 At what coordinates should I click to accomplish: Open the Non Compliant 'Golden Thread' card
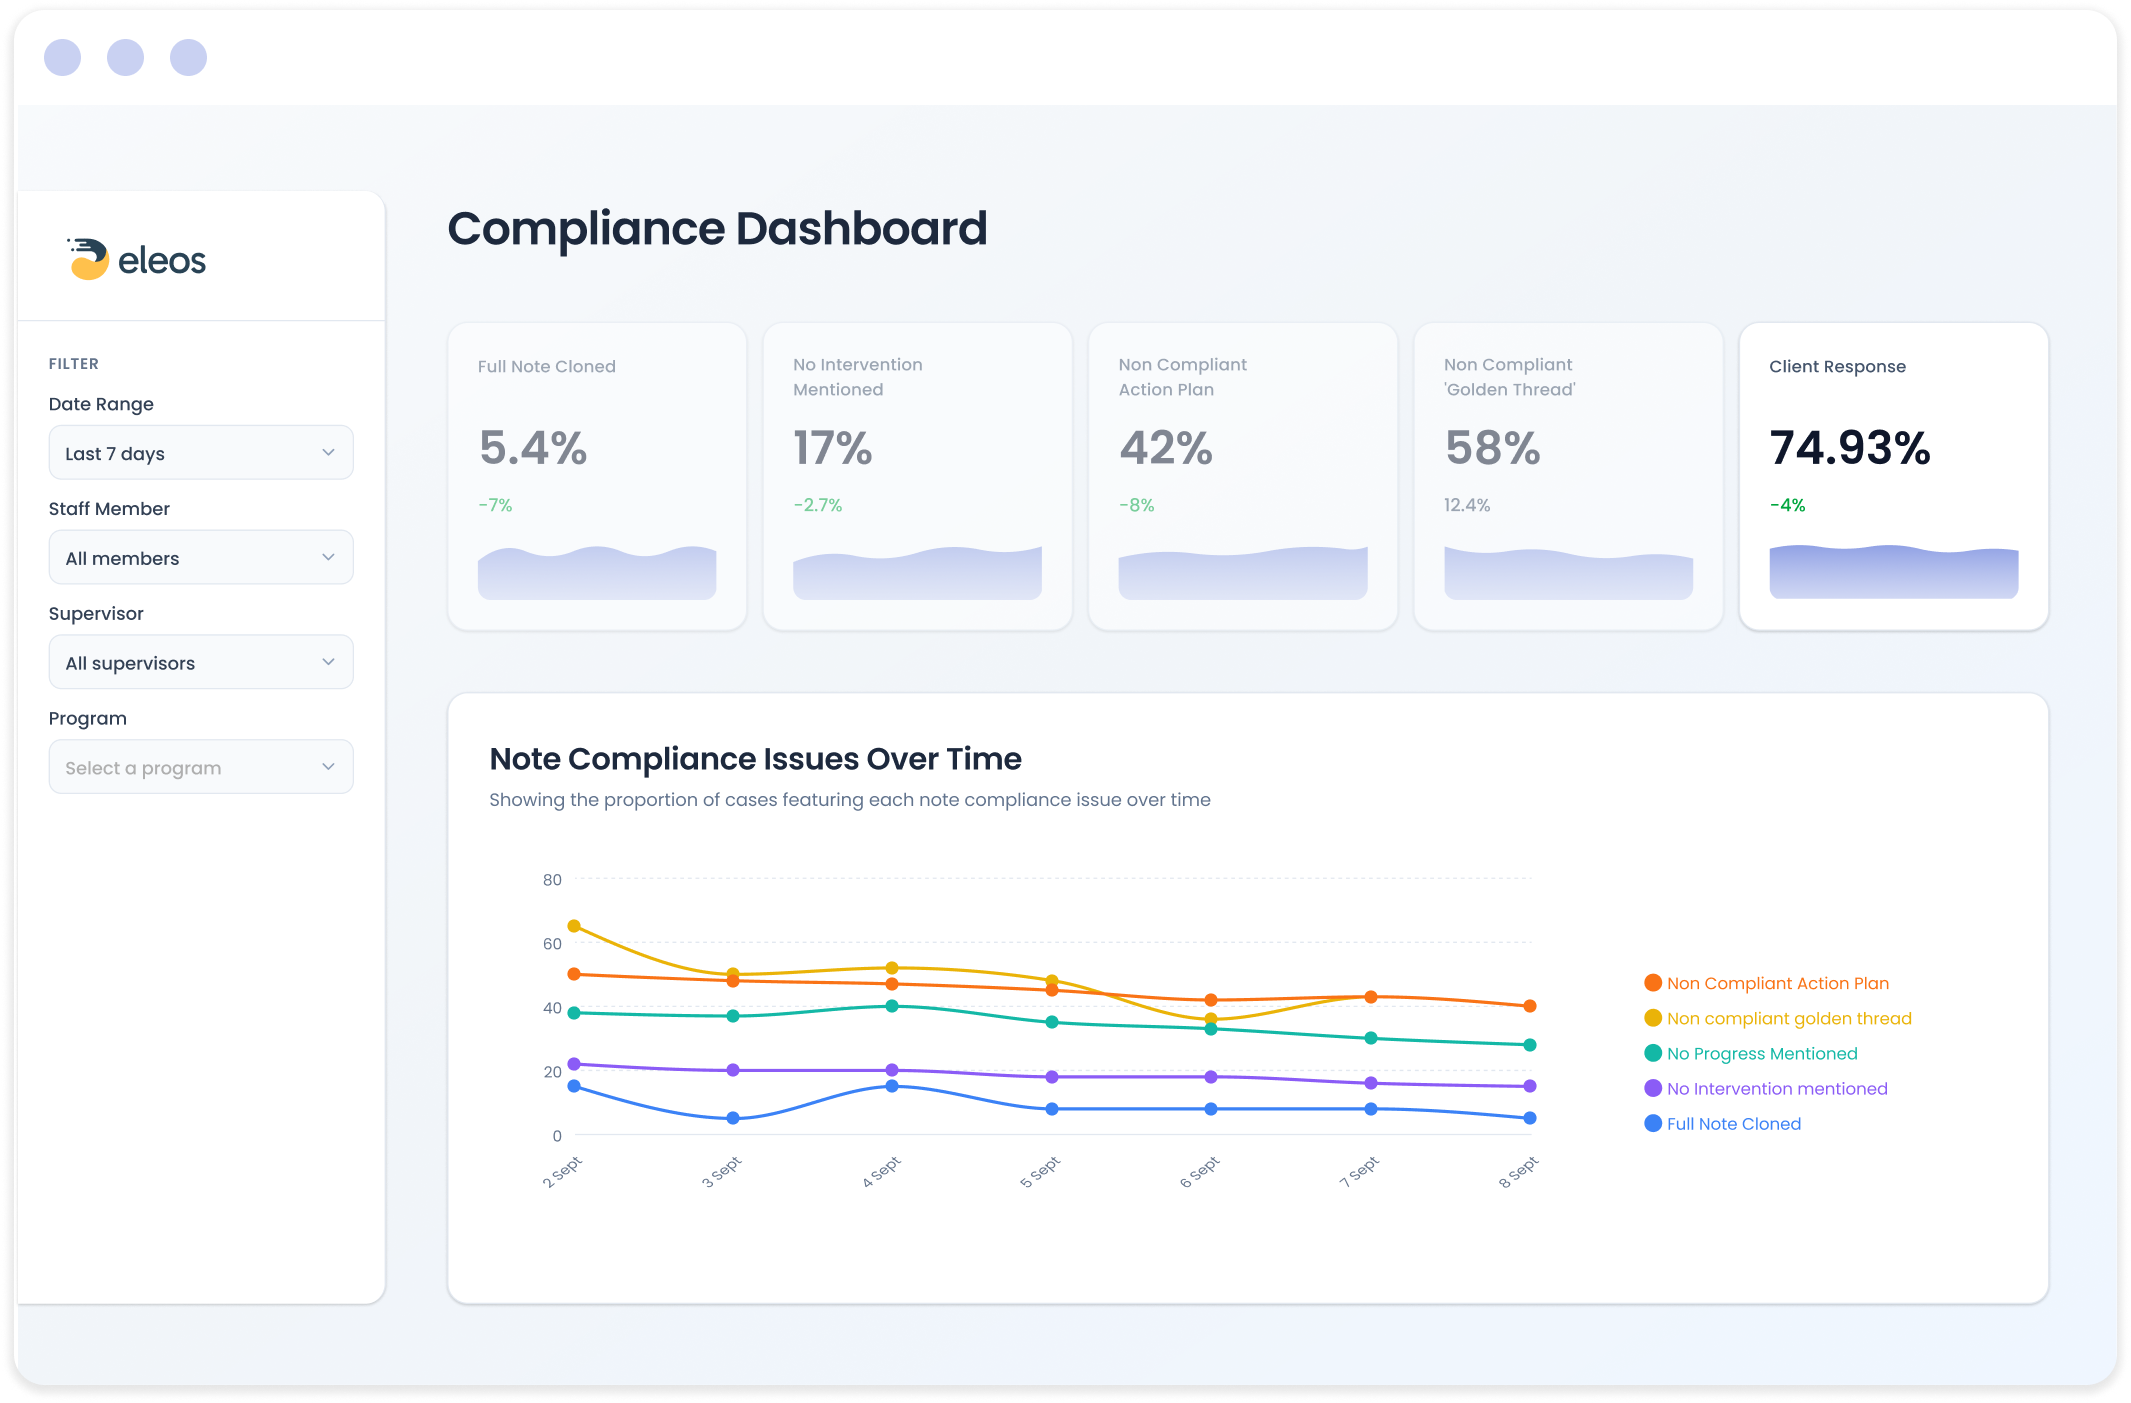point(1568,475)
